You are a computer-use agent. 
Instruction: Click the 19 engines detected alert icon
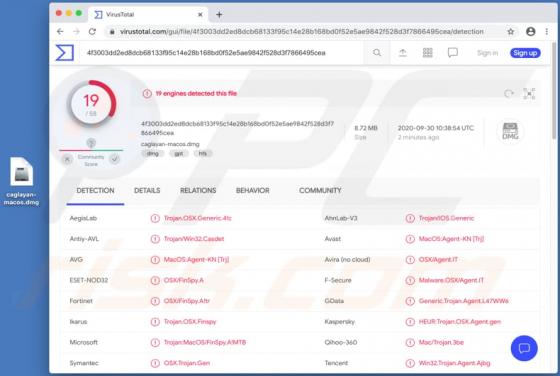147,94
